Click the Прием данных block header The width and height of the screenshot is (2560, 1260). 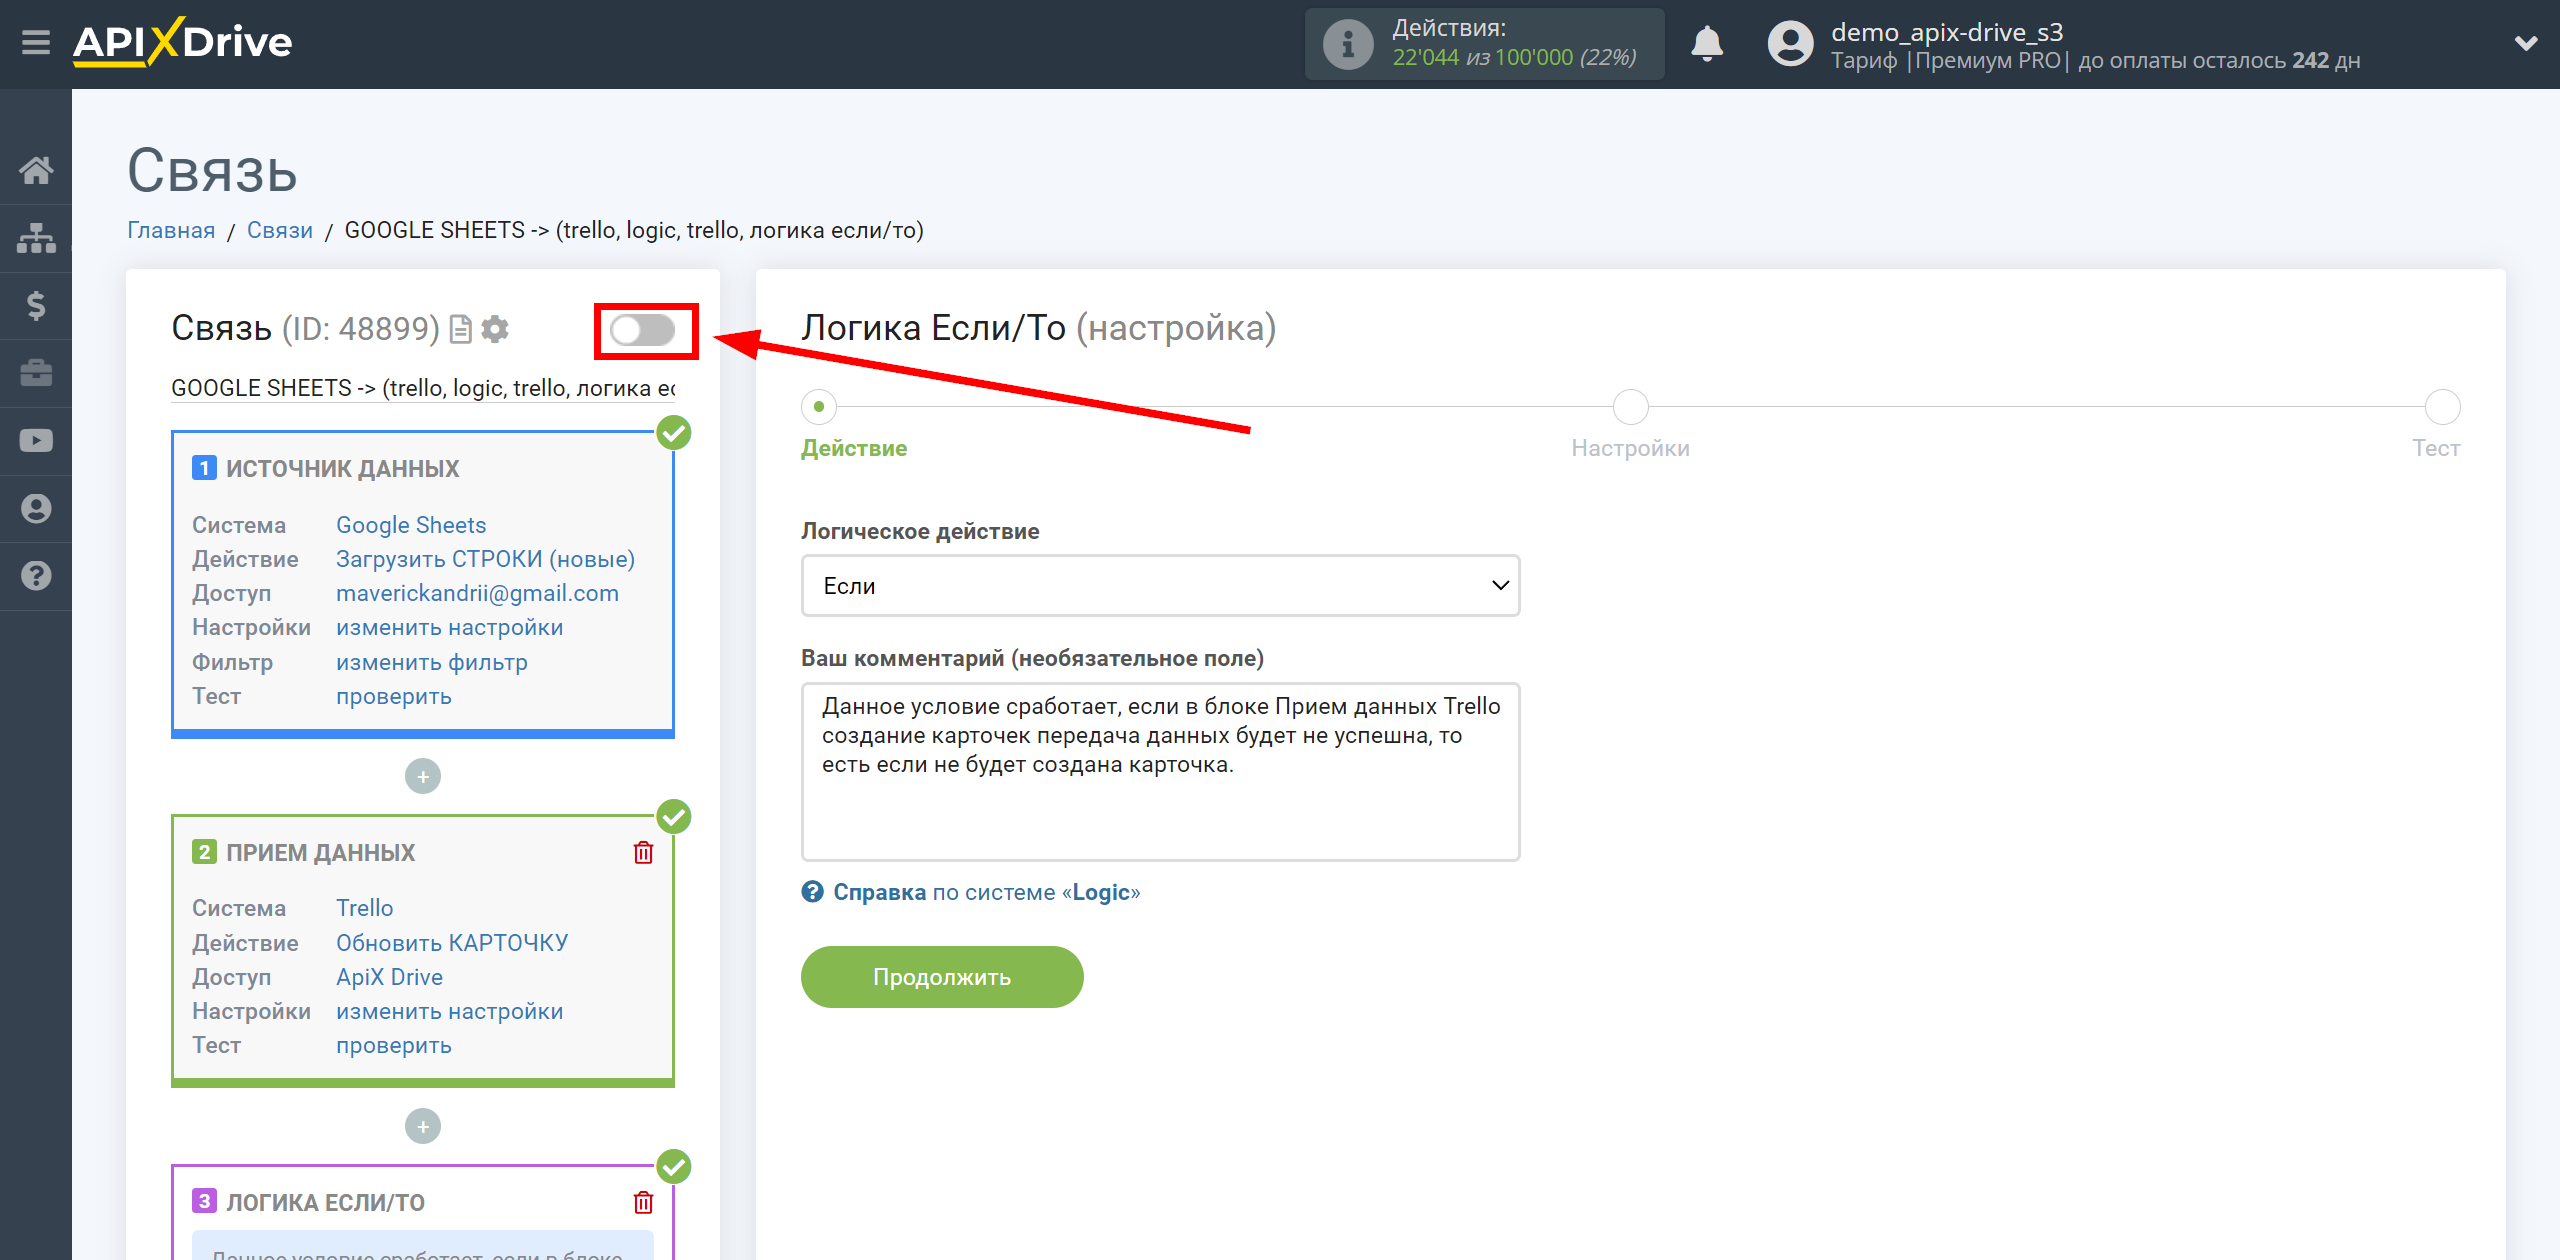tap(320, 852)
